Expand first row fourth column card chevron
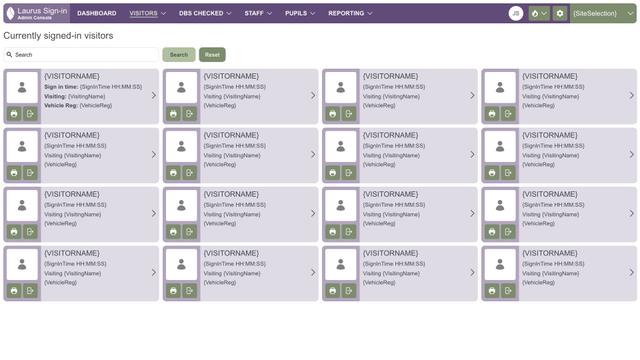Image resolution: width=640 pixels, height=360 pixels. coord(631,96)
